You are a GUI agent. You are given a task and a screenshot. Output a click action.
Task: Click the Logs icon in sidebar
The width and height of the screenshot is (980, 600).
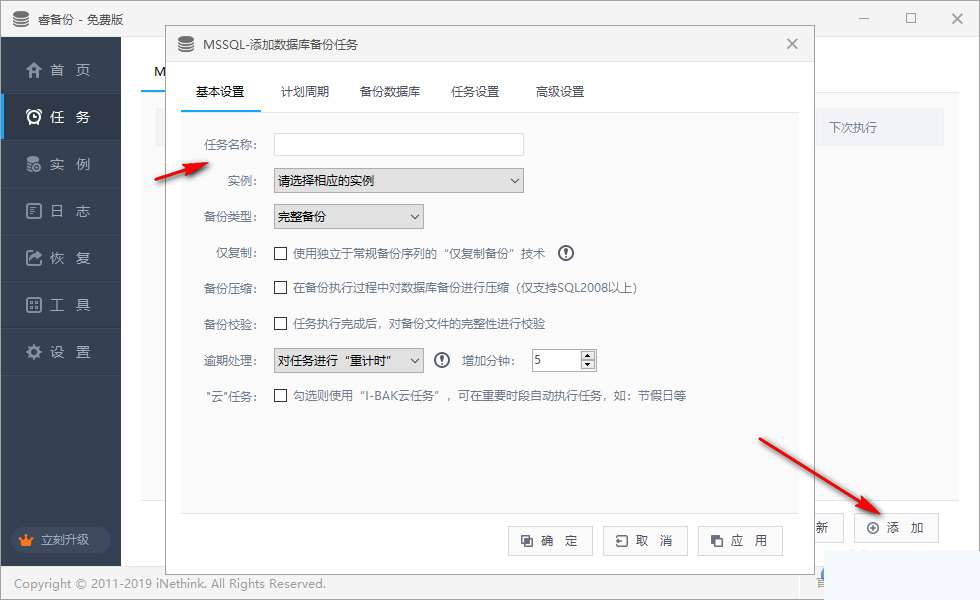click(34, 211)
